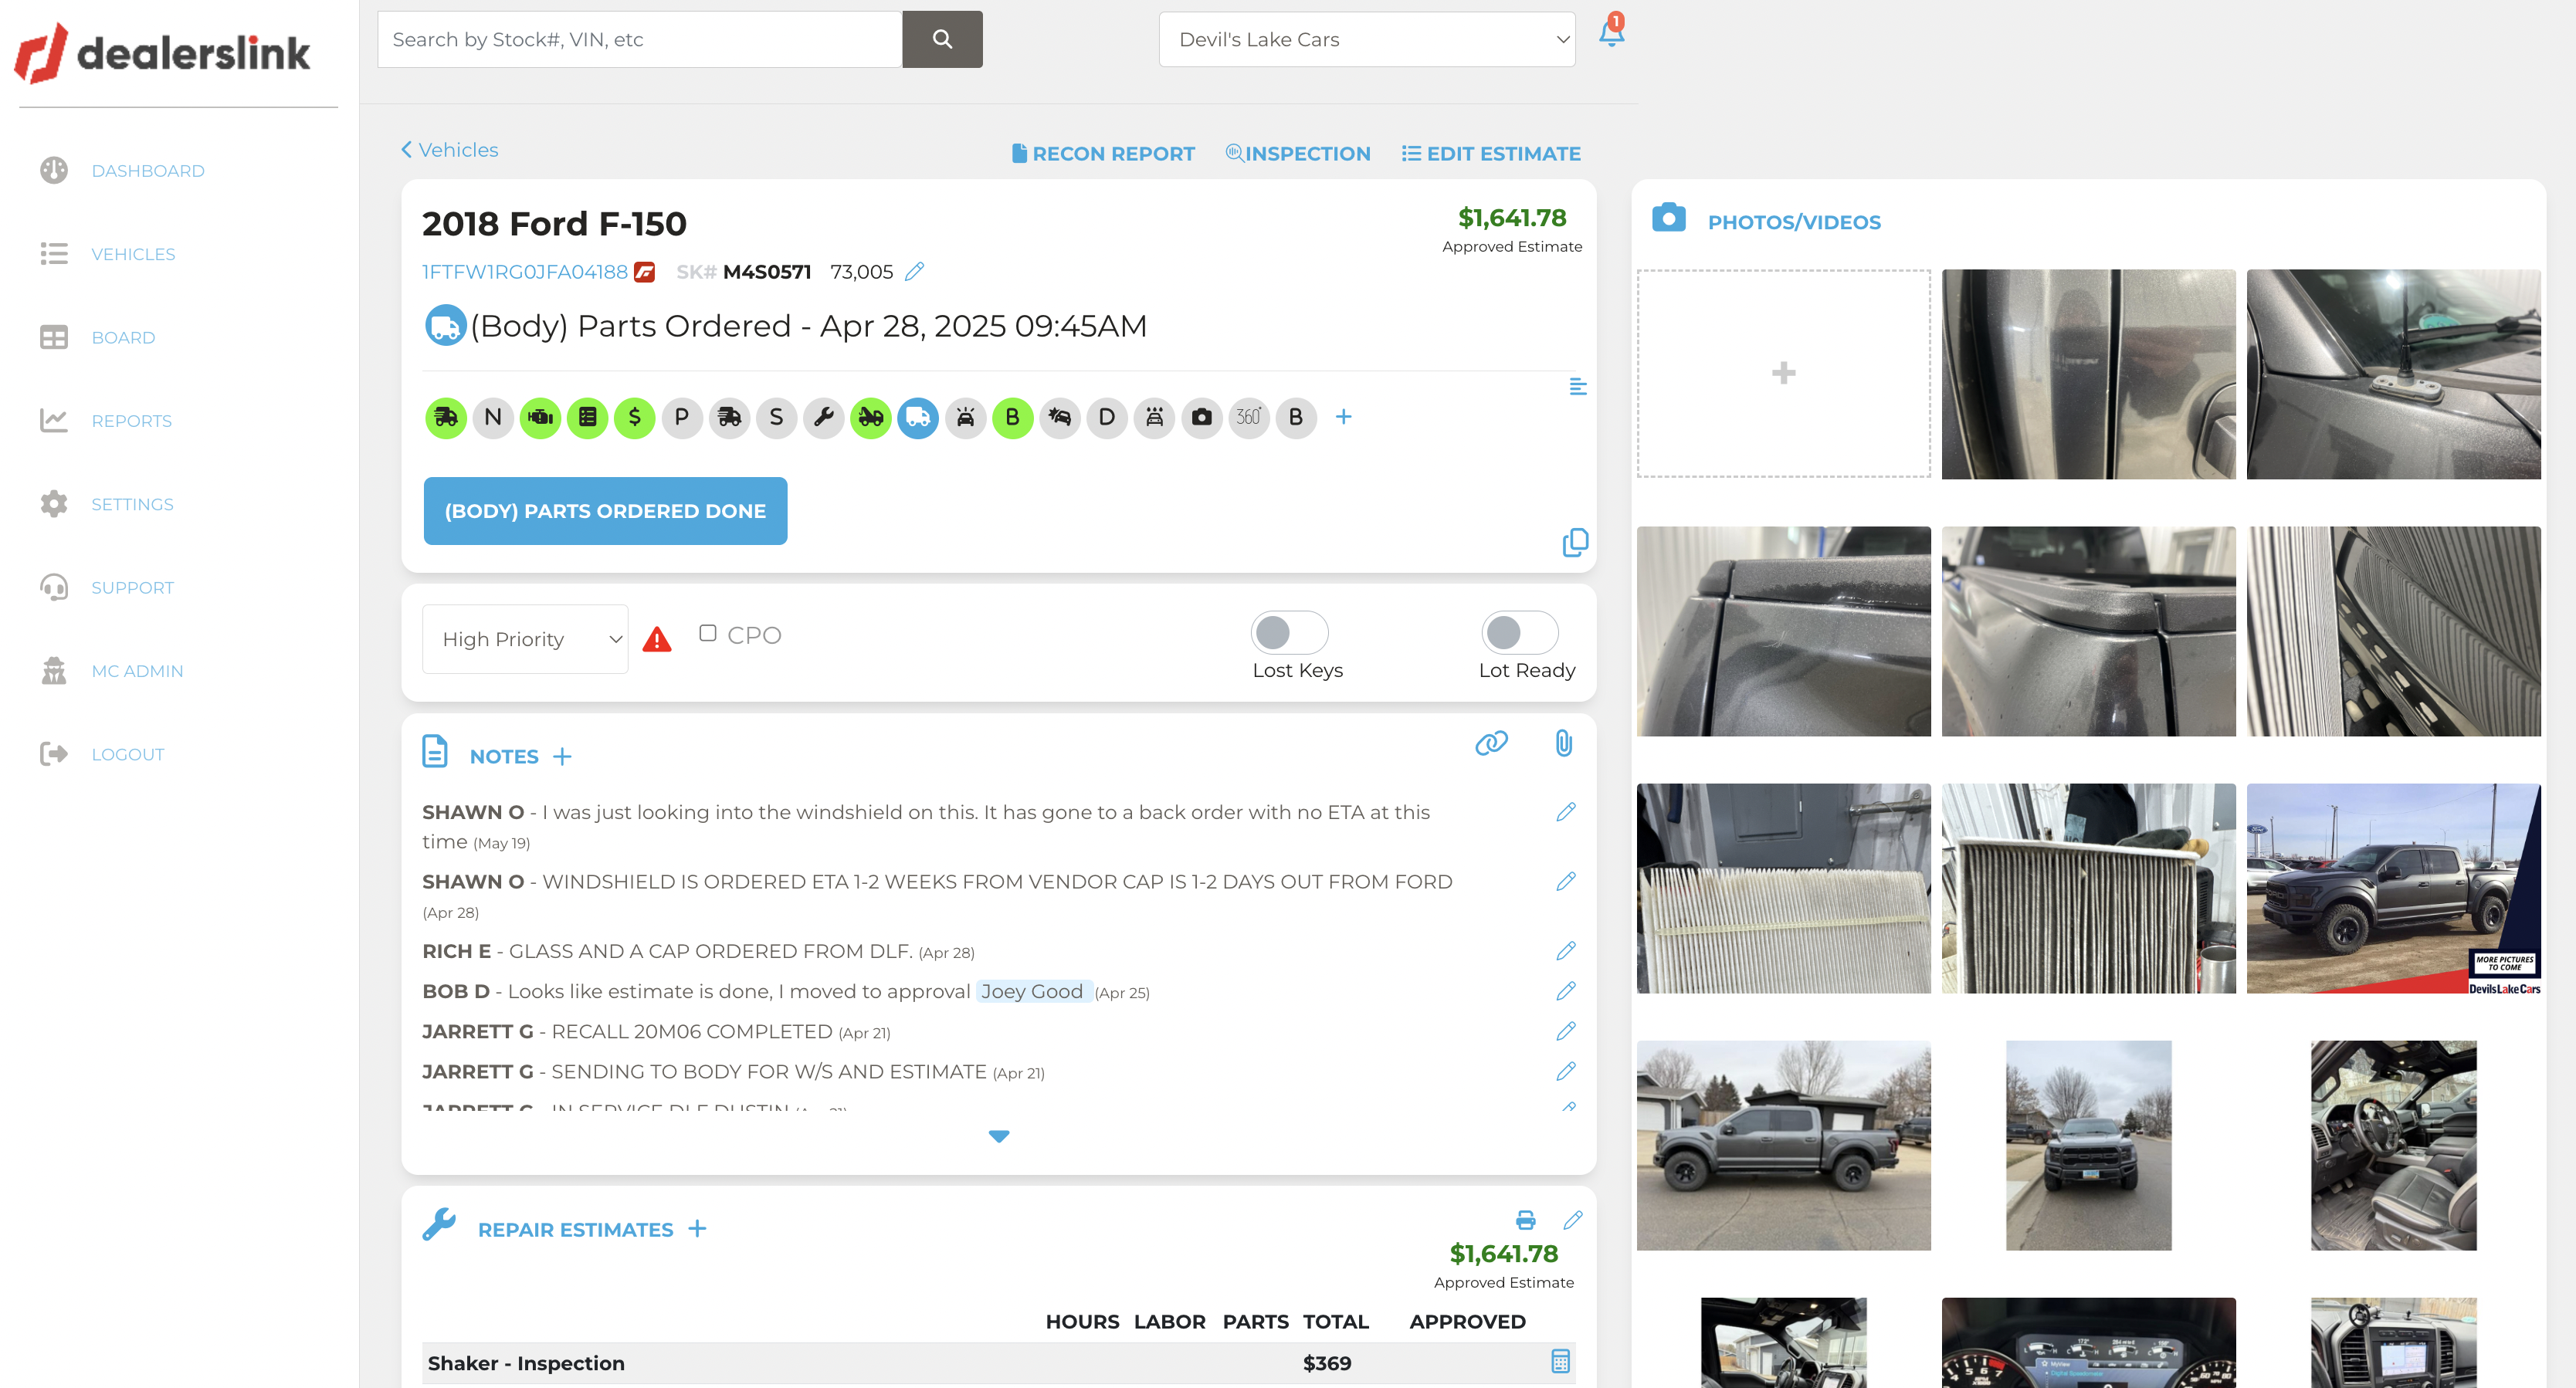Add a new note with the plus

click(x=563, y=757)
